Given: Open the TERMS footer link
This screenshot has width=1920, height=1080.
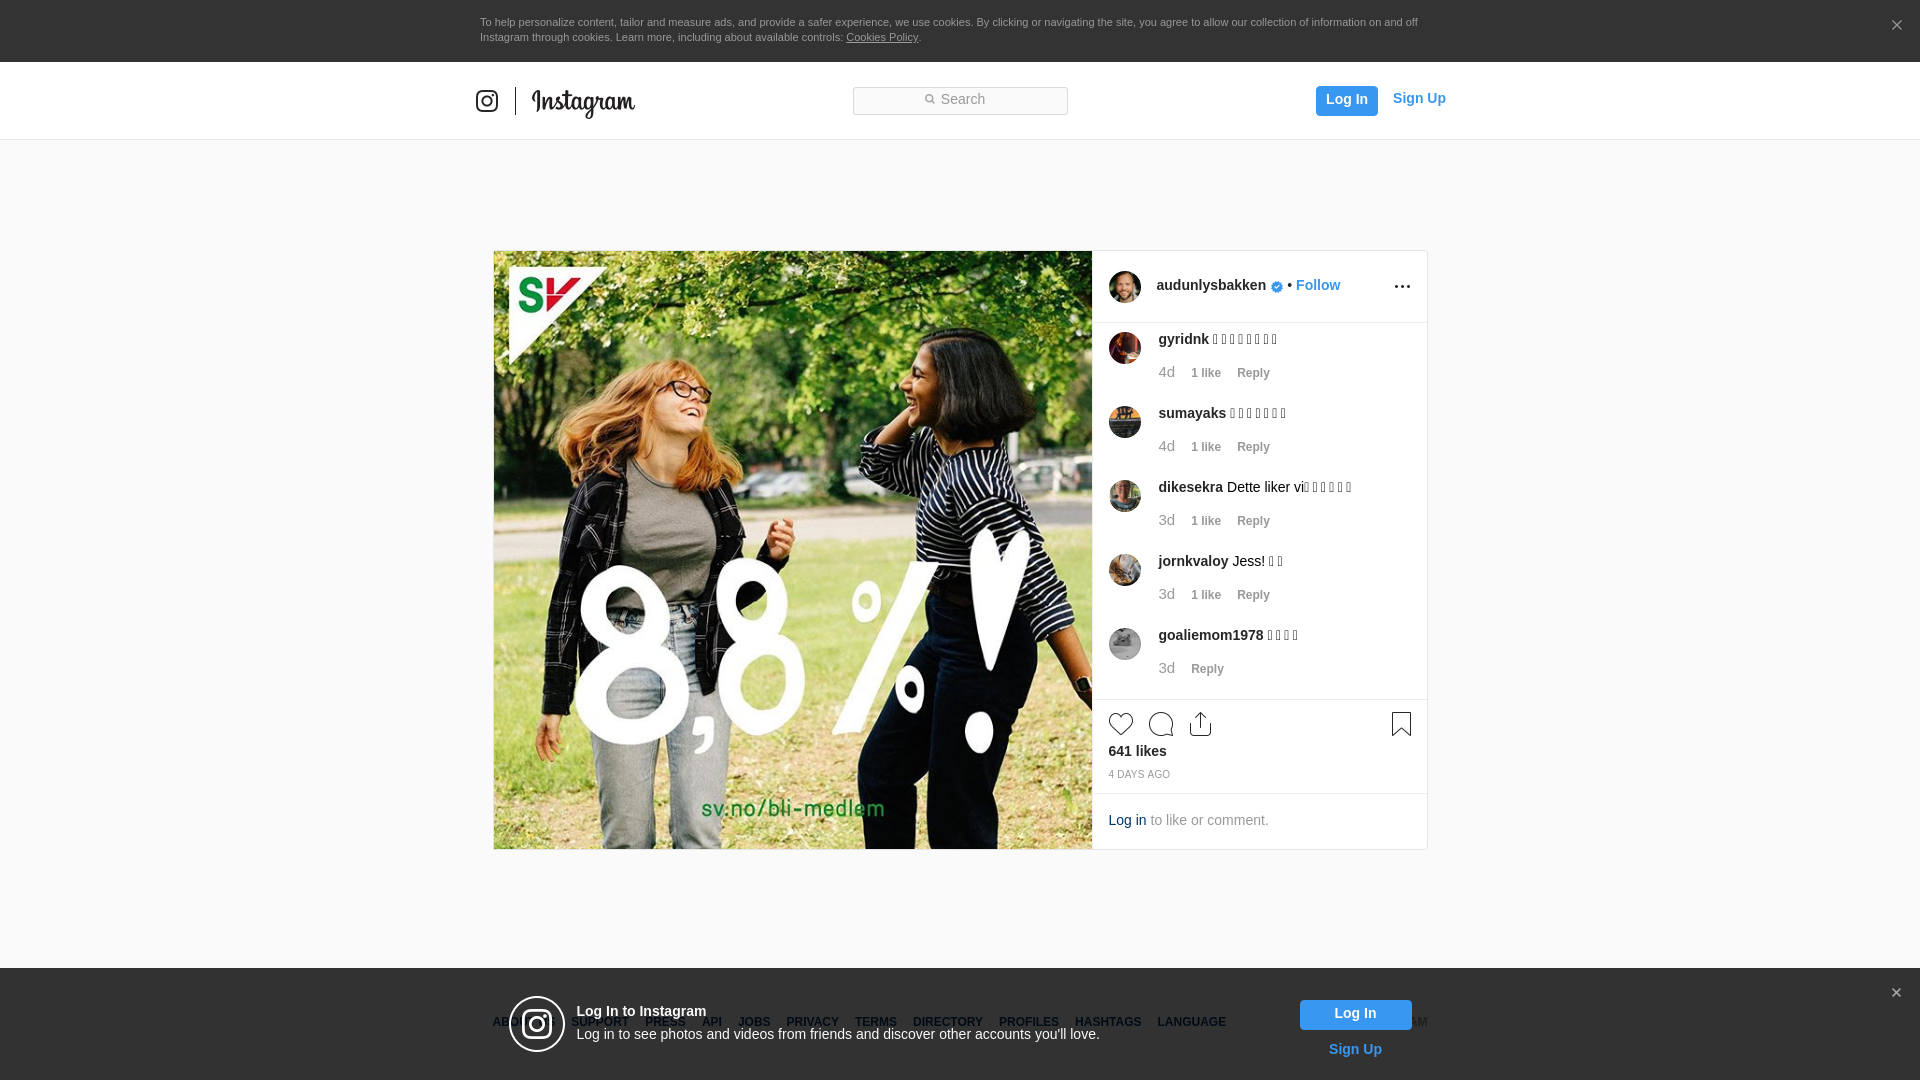Looking at the screenshot, I should pos(876,1022).
